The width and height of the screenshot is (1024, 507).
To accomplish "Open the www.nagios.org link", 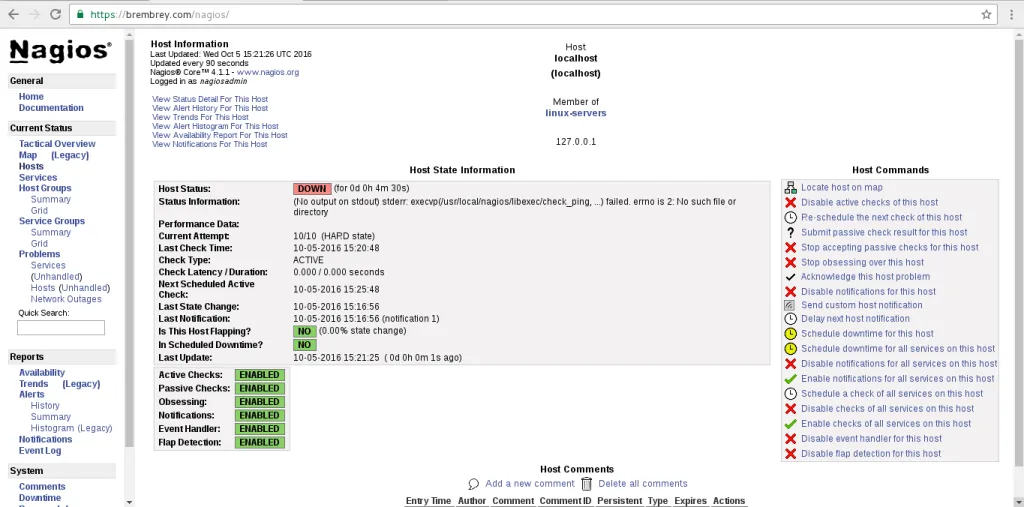I will [268, 73].
